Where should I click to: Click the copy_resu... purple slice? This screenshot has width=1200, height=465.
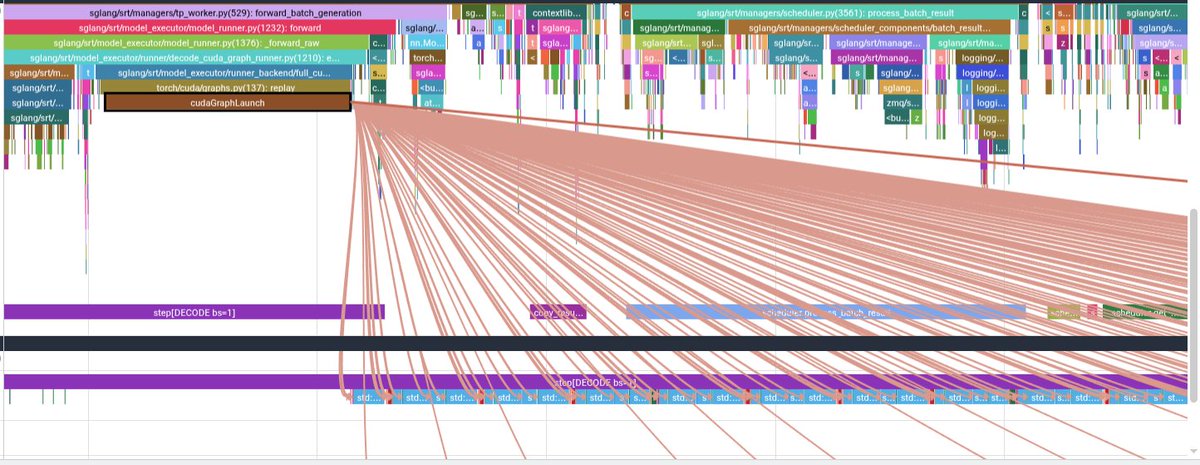558,312
